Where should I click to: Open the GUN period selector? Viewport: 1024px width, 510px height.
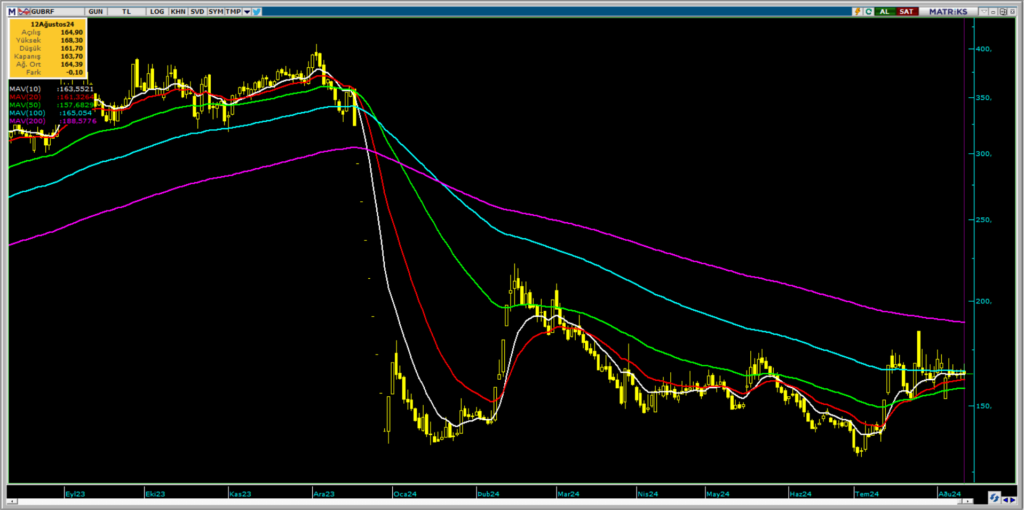95,11
